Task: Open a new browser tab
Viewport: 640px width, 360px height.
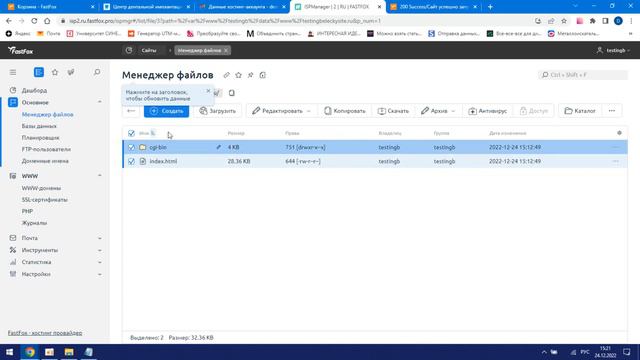Action: [x=490, y=7]
